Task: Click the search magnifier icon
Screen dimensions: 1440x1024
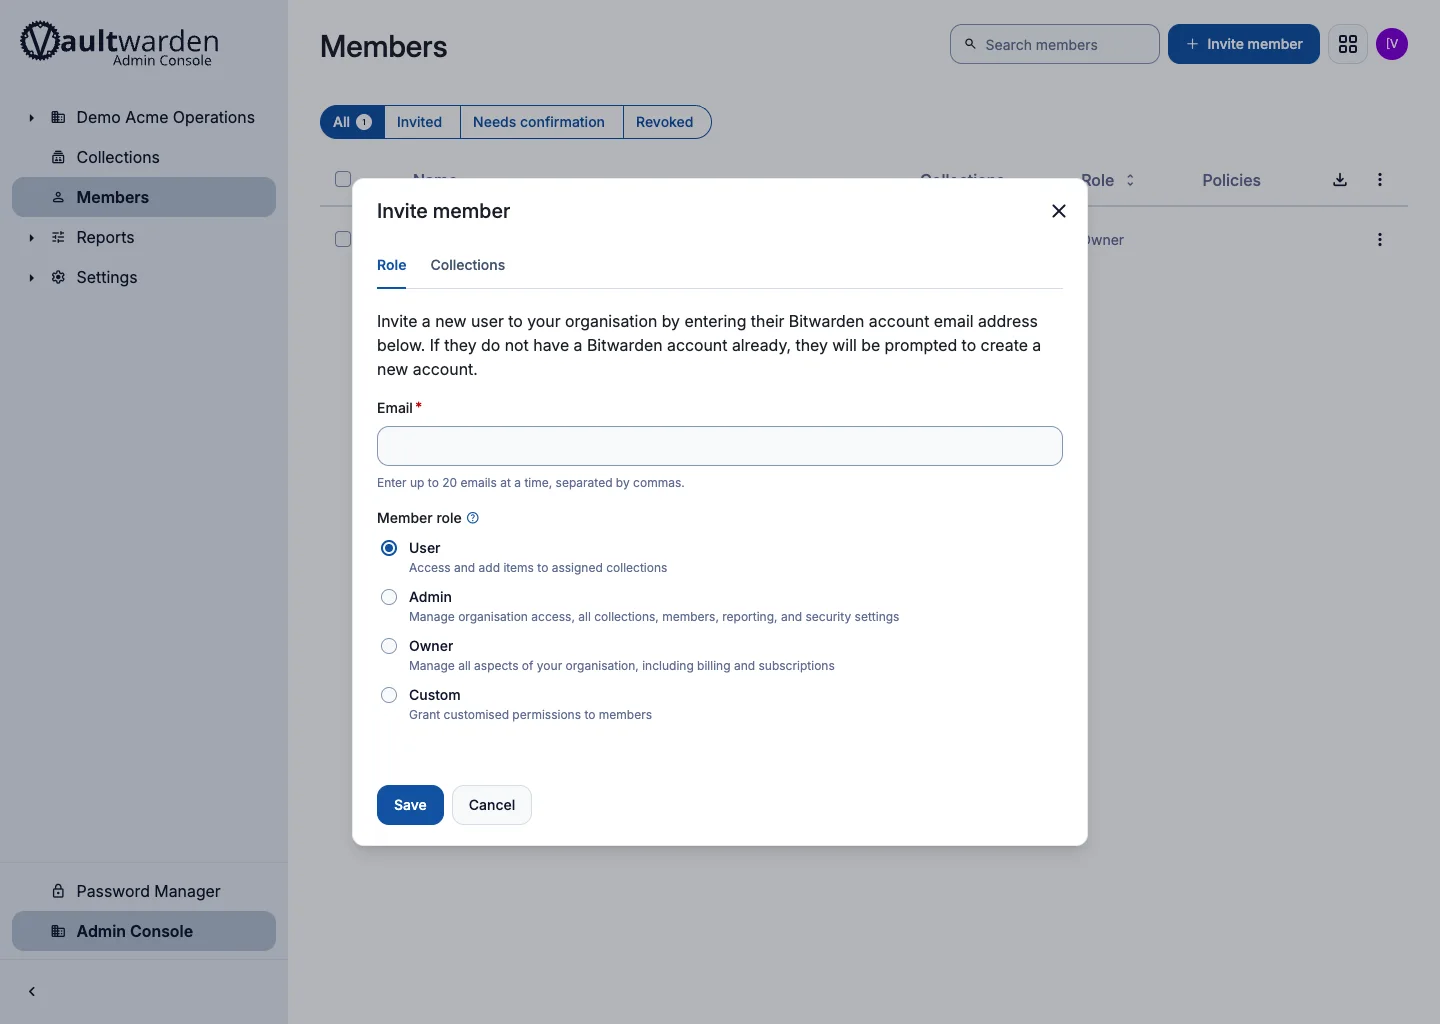Action: pos(970,44)
